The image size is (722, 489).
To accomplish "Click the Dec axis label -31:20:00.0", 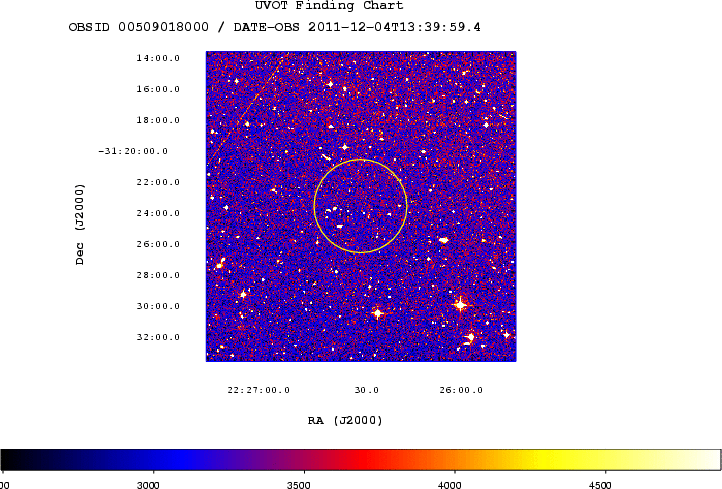I will [x=133, y=151].
